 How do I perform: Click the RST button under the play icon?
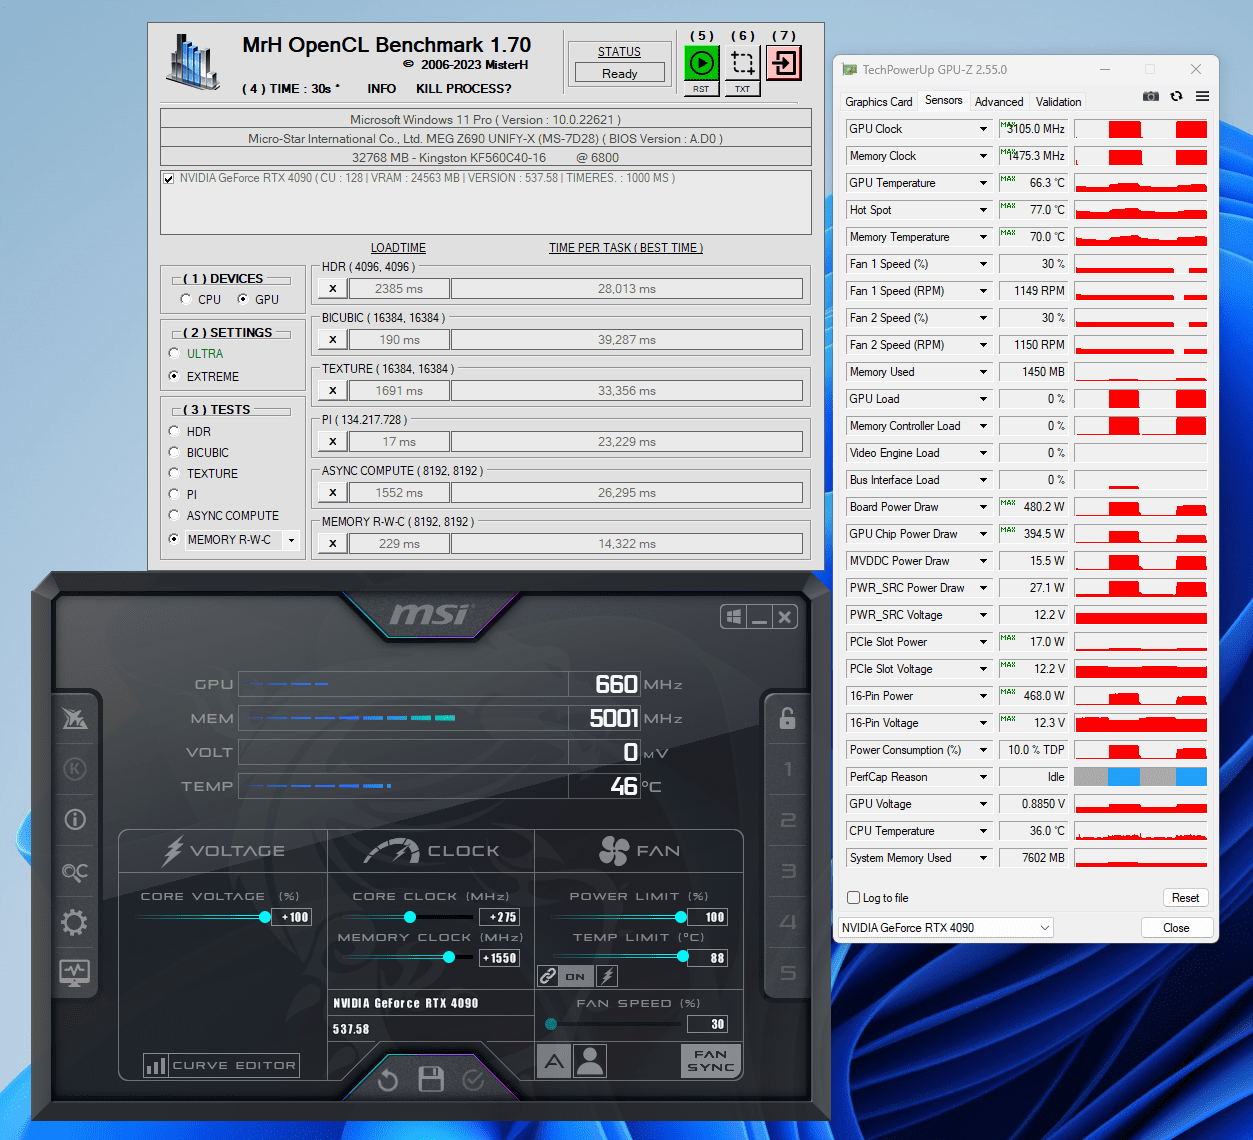click(701, 89)
